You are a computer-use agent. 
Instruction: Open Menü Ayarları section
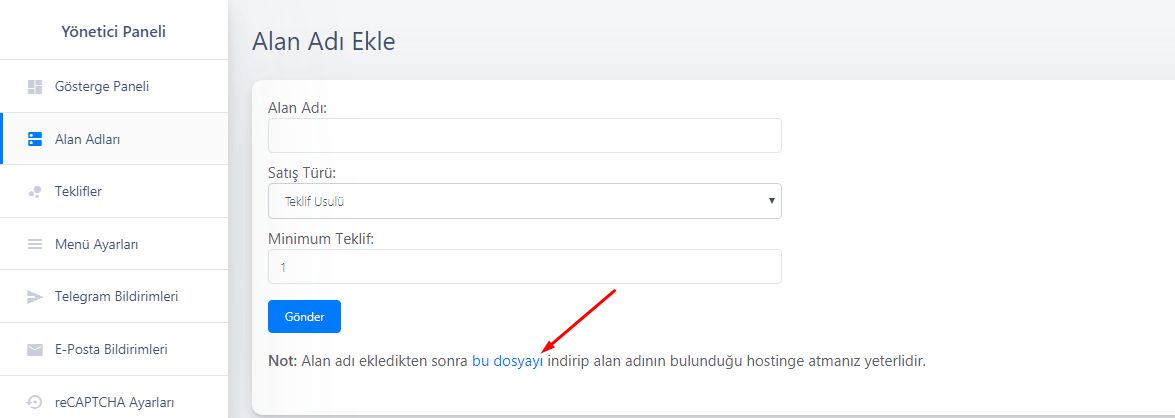(114, 244)
